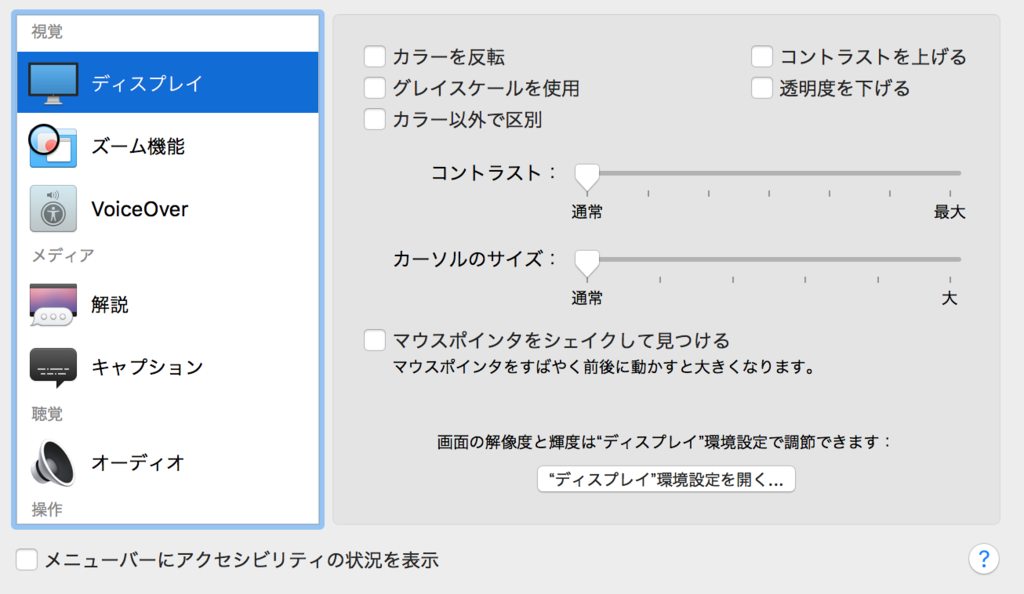Enable コントラストを上げる checkbox
The image size is (1024, 594).
(761, 57)
